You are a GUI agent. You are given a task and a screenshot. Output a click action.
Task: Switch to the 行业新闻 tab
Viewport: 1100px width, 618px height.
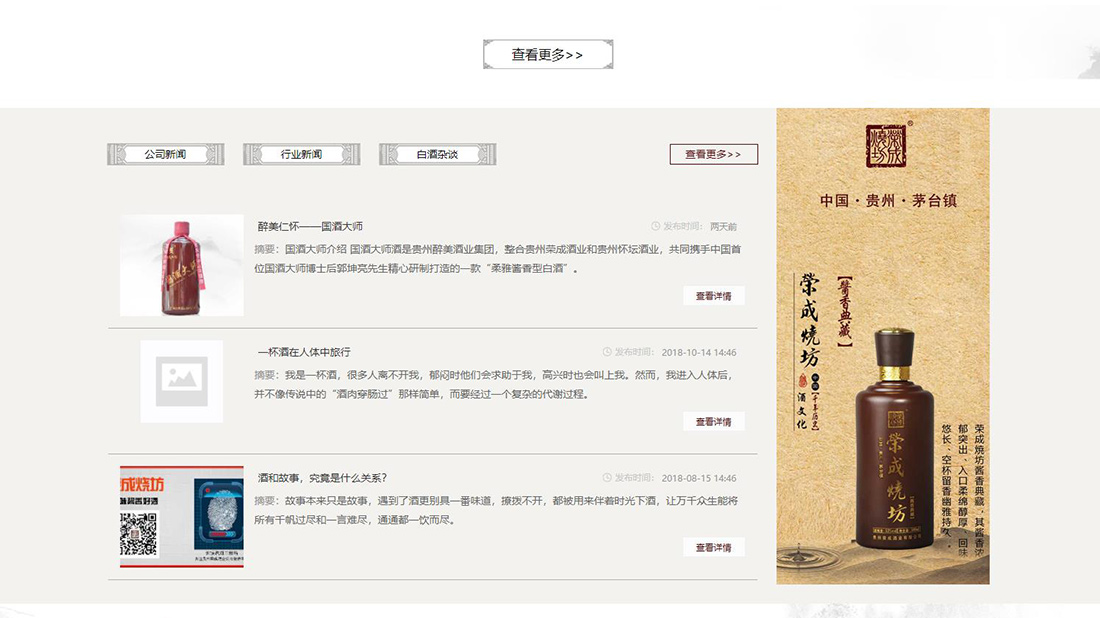point(302,154)
